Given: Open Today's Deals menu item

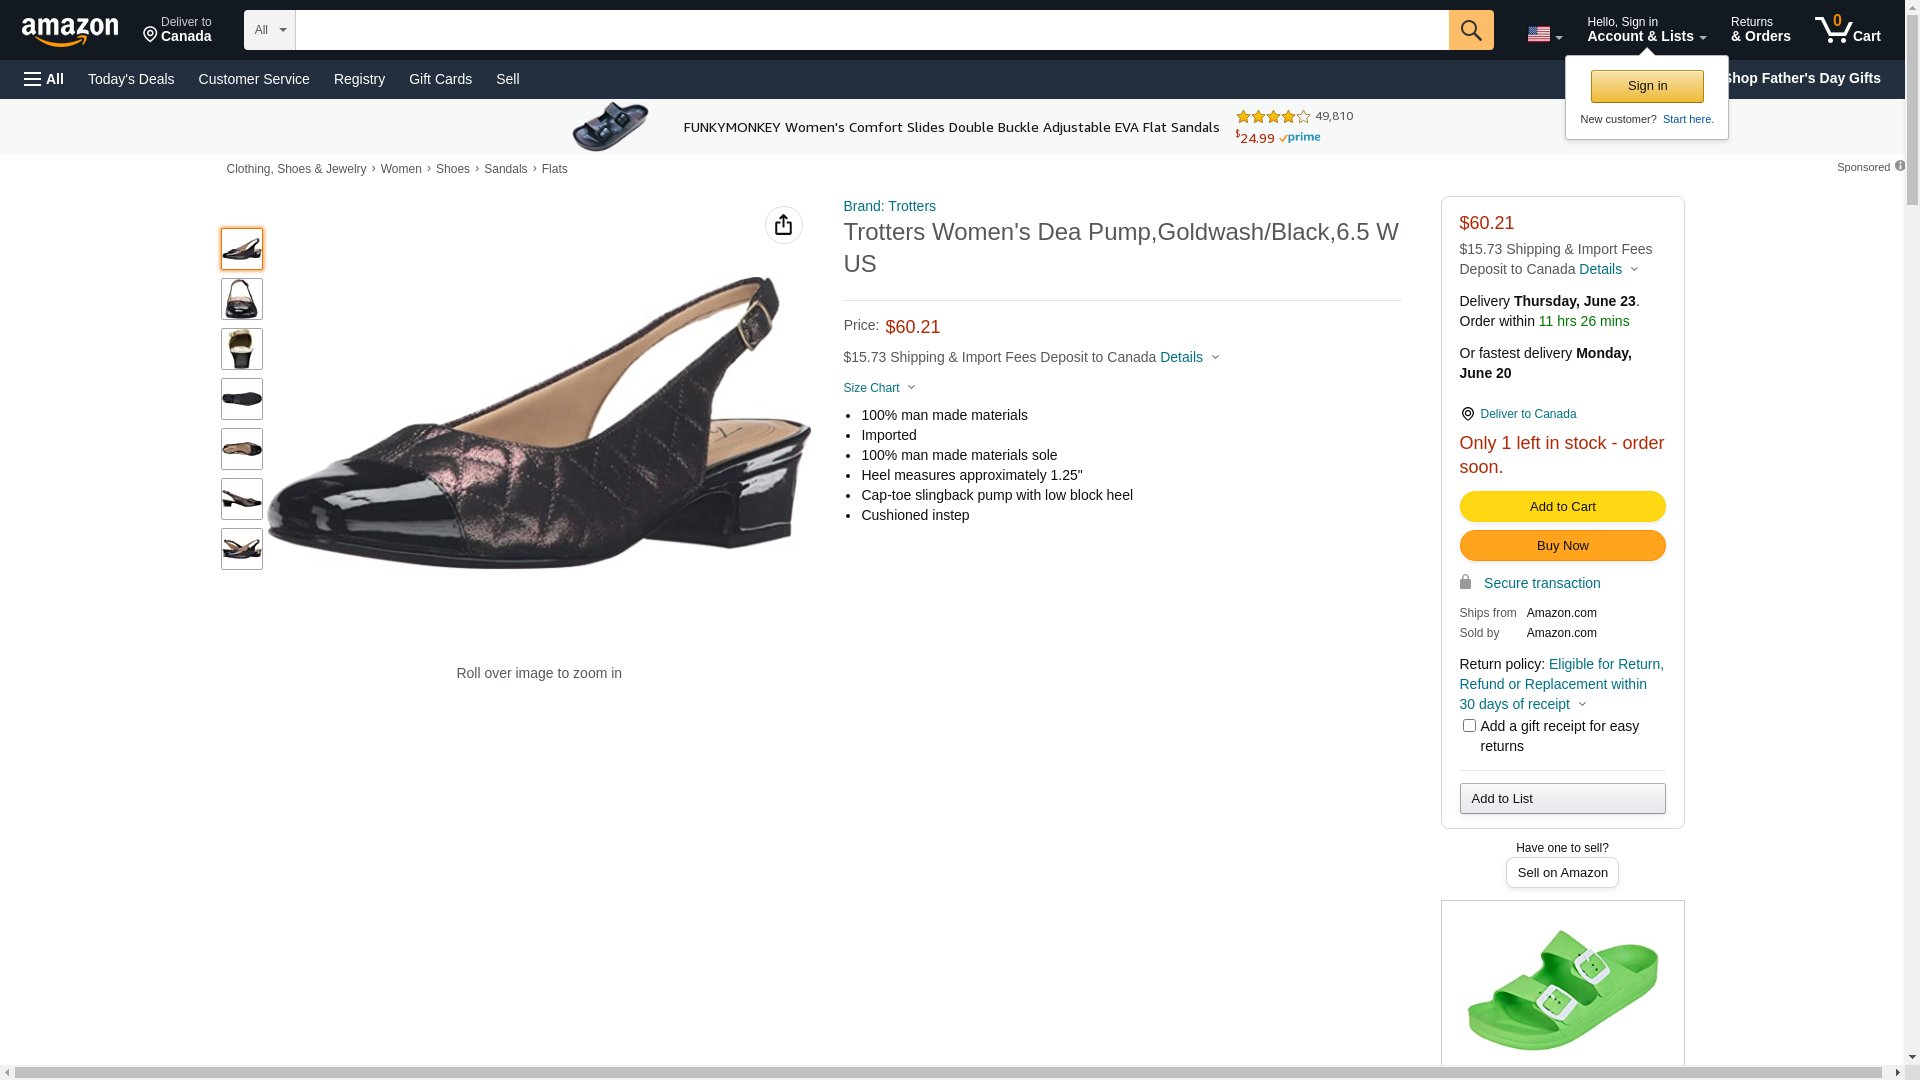Looking at the screenshot, I should pyautogui.click(x=131, y=79).
